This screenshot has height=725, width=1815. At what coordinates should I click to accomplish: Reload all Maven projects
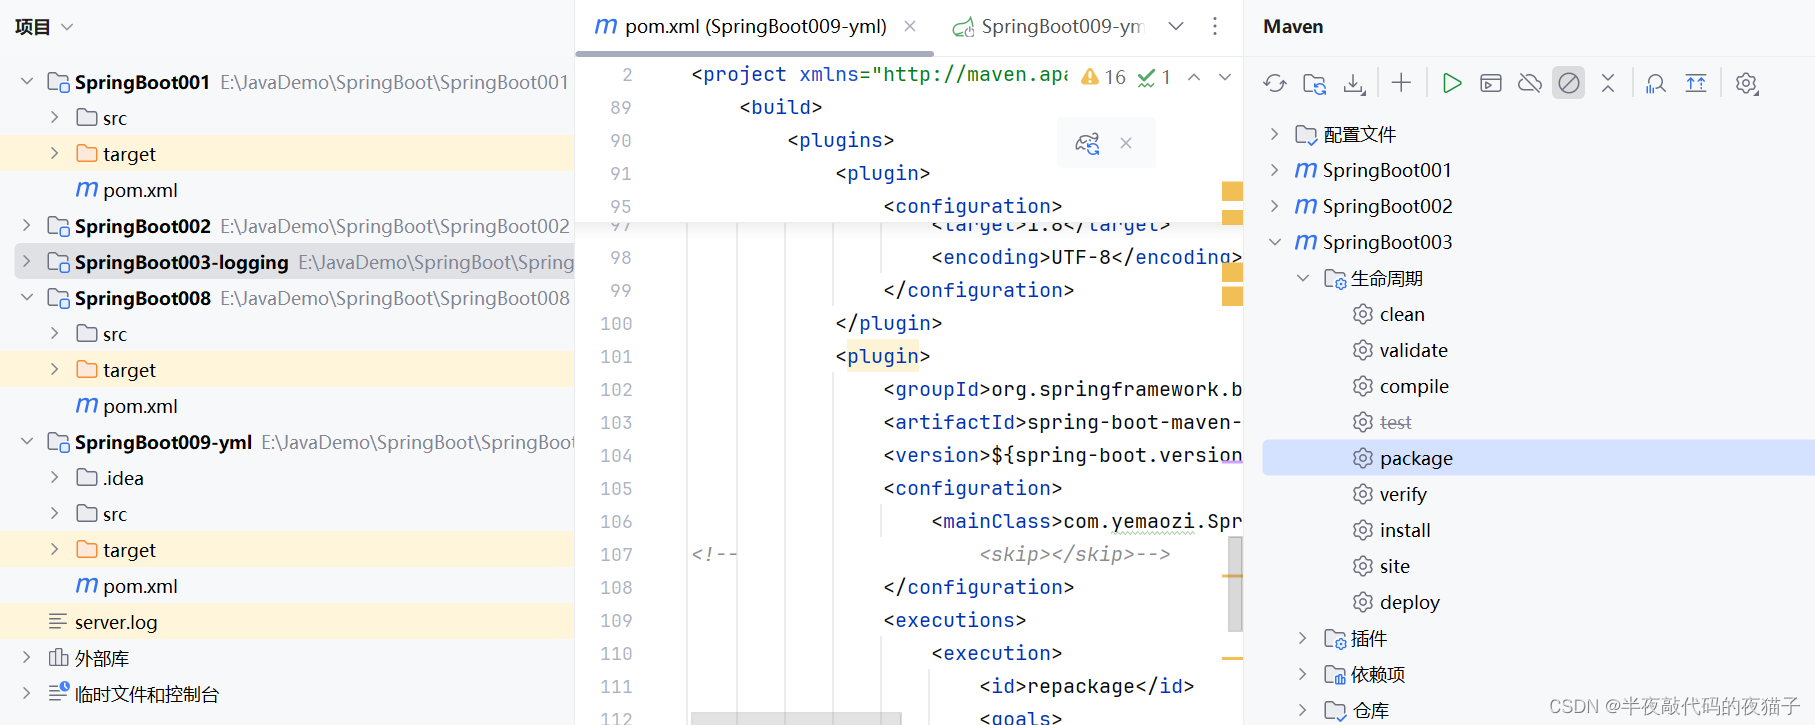pos(1275,84)
